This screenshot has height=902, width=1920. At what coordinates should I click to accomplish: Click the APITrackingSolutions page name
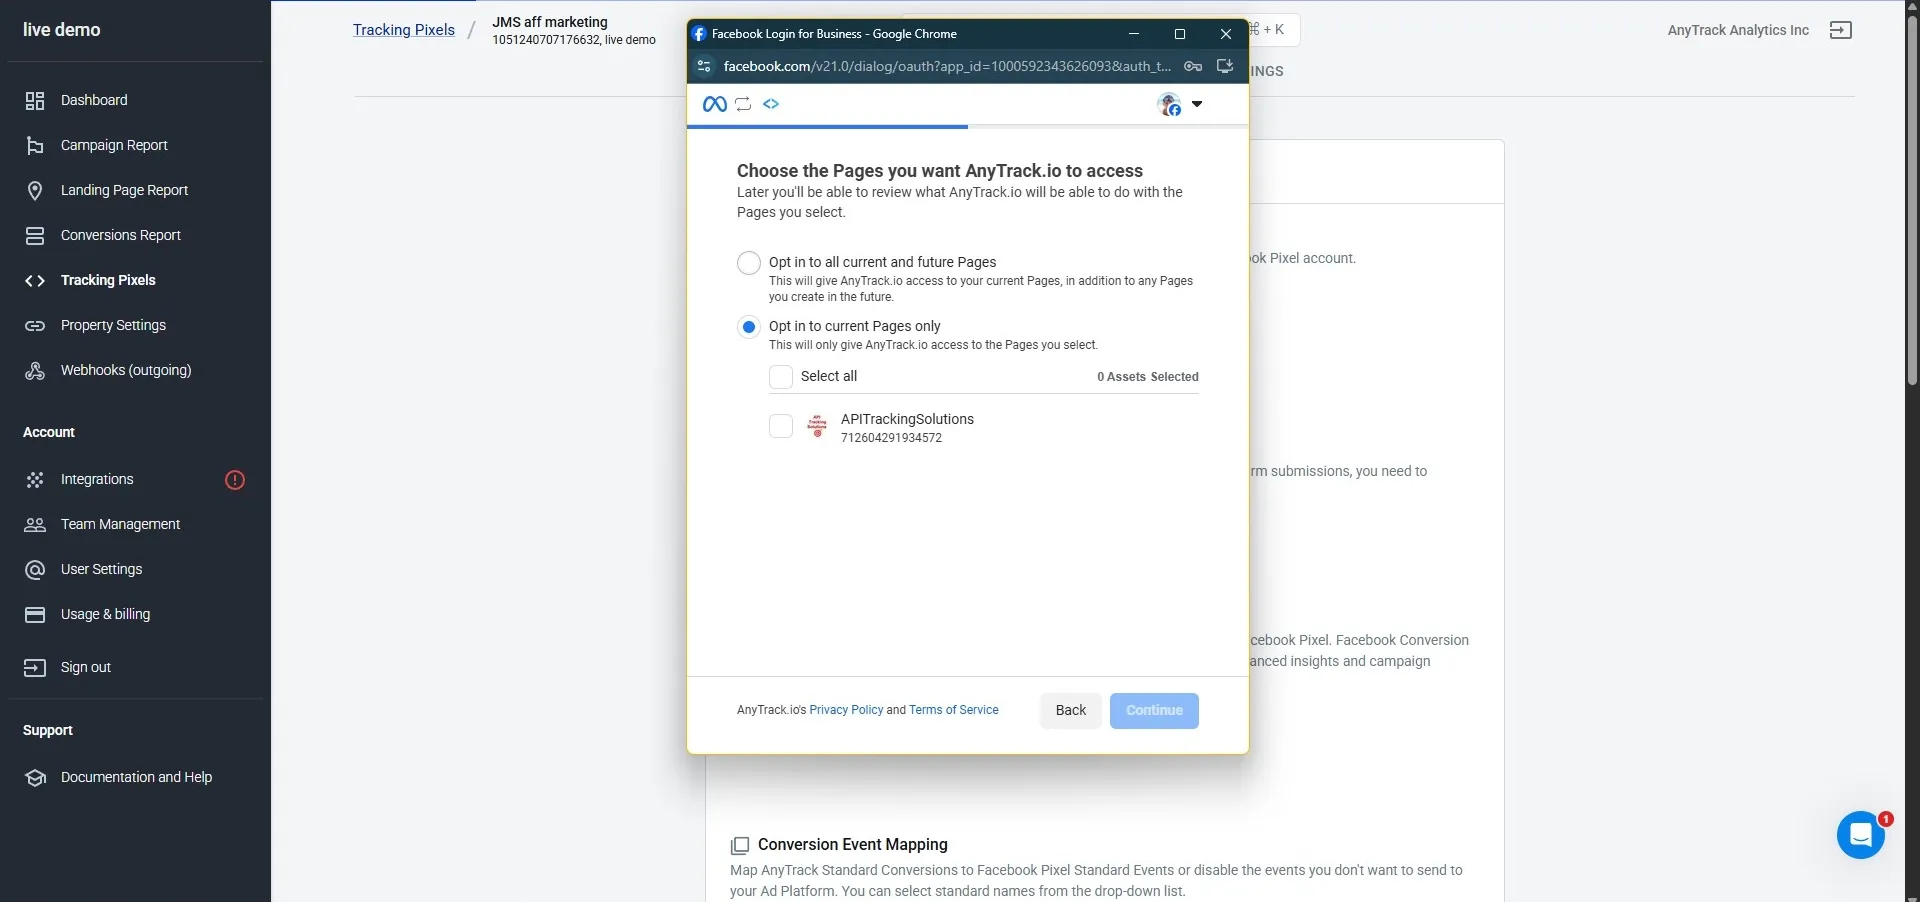(907, 419)
